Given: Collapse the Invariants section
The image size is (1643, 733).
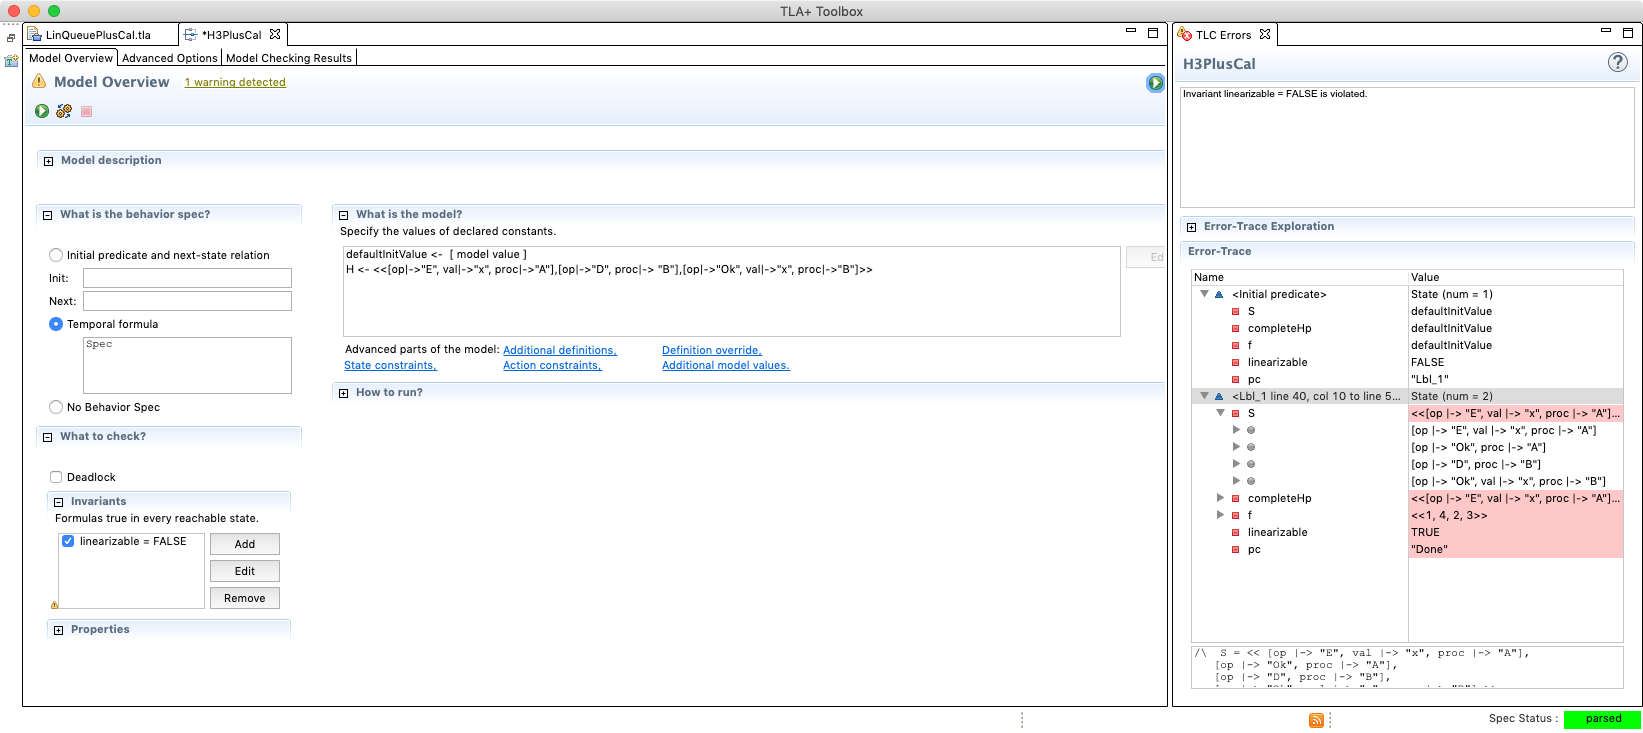Looking at the screenshot, I should pyautogui.click(x=58, y=502).
